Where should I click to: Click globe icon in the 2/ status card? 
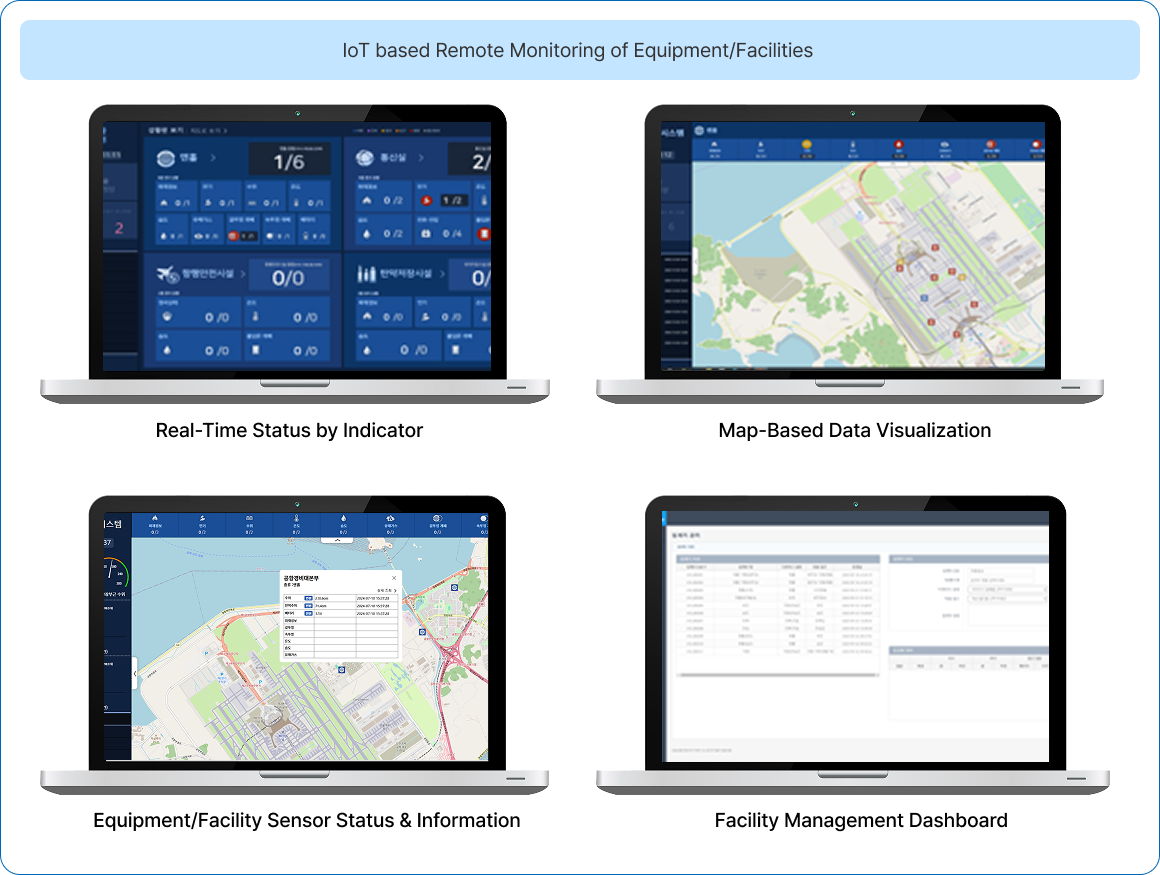[365, 158]
